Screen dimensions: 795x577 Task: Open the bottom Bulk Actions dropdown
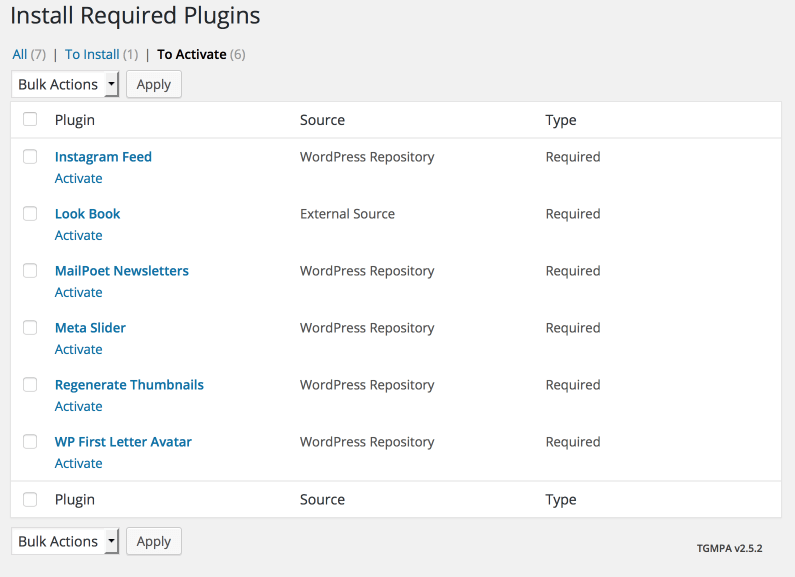pyautogui.click(x=65, y=541)
